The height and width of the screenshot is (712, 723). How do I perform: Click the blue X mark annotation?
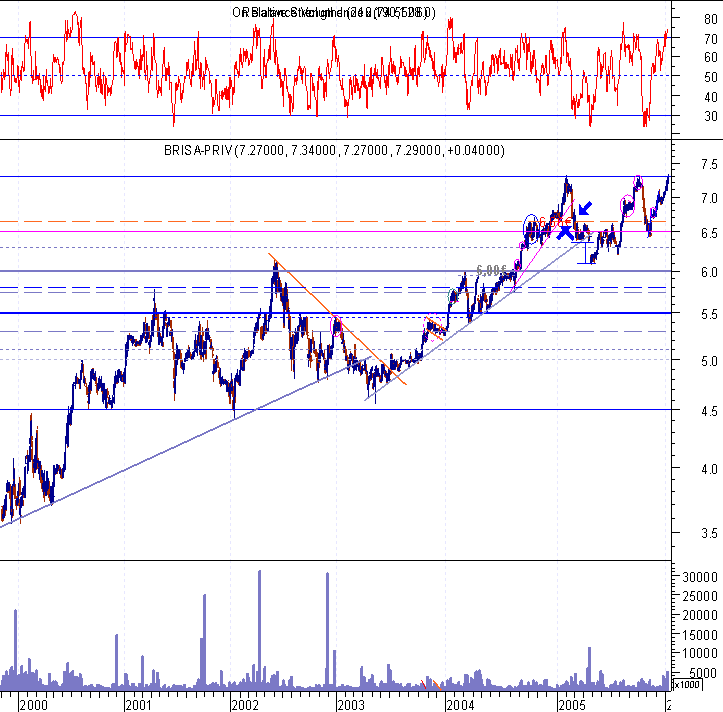click(564, 232)
